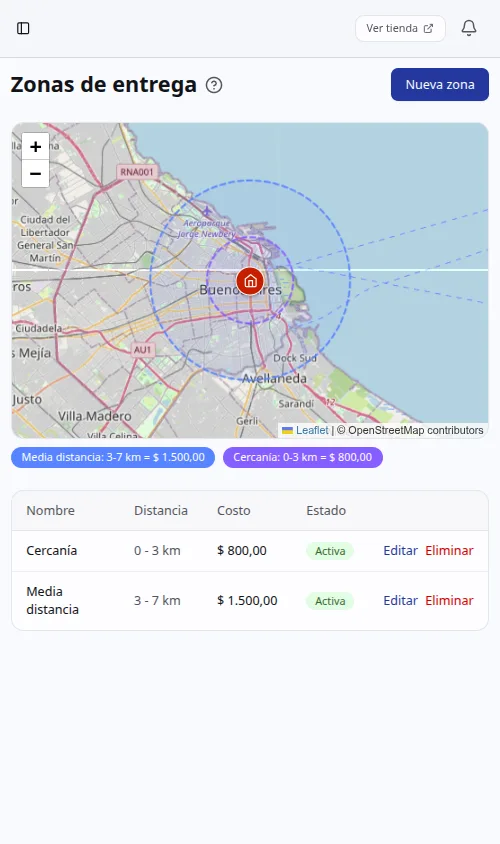500x844 pixels.
Task: Select the red store home marker
Action: [250, 281]
